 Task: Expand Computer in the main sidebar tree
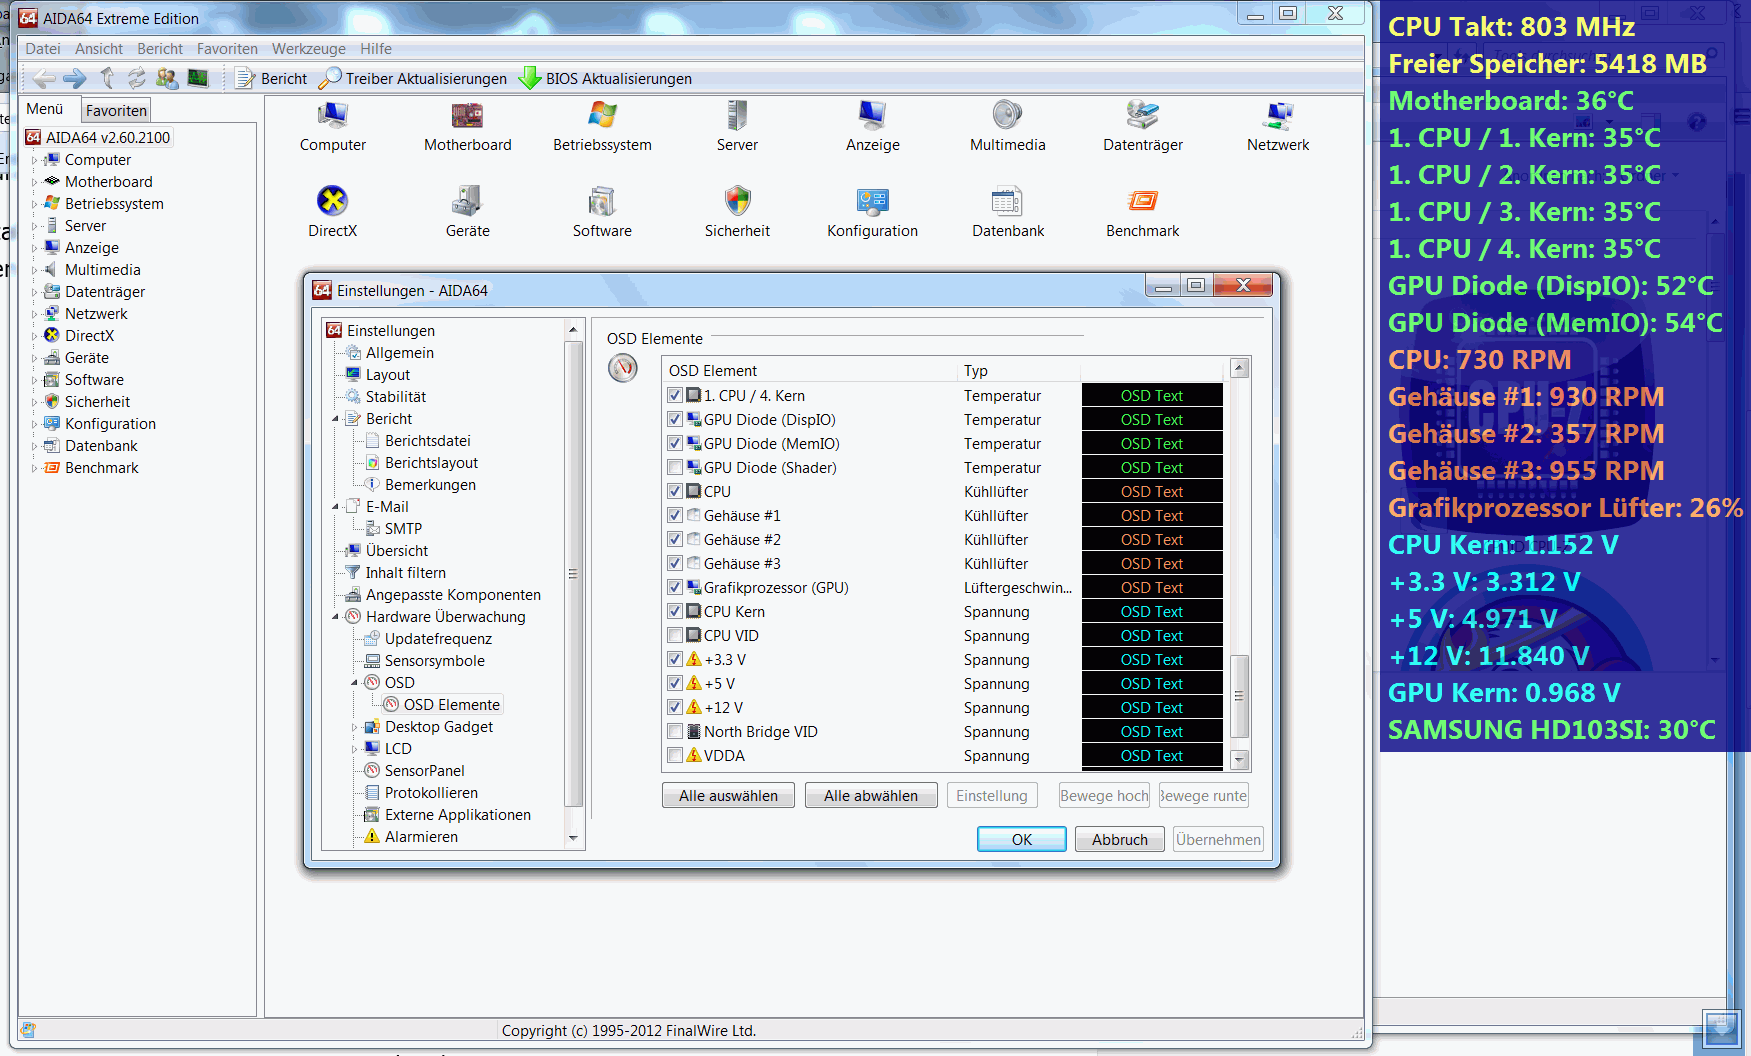tap(34, 160)
